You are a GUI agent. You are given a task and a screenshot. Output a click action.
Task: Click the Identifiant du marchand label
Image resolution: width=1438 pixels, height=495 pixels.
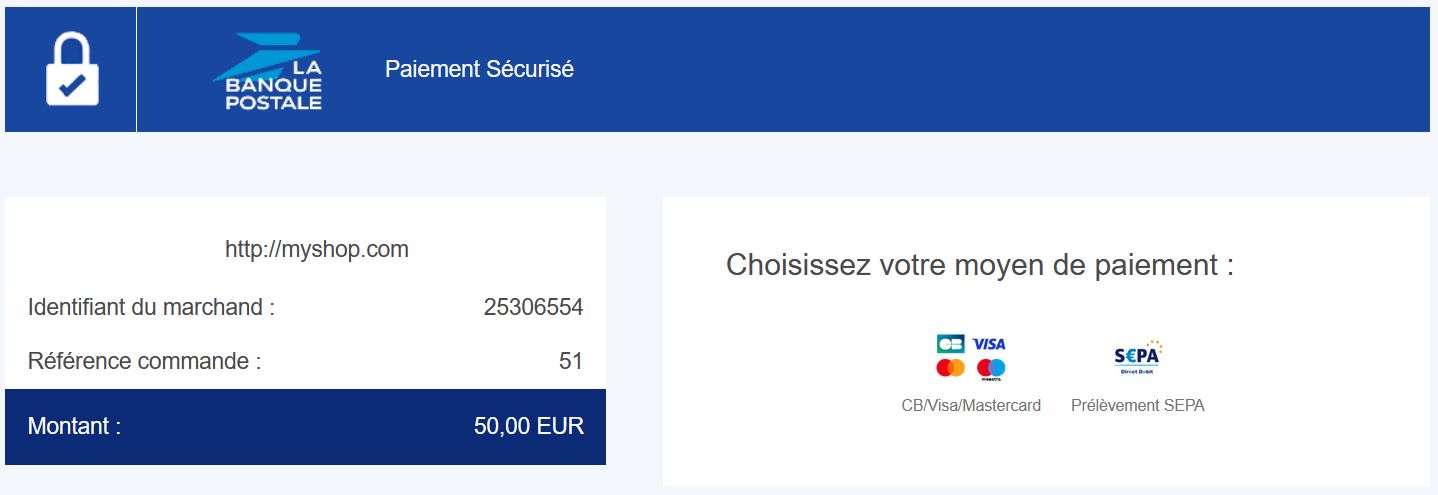tap(151, 307)
